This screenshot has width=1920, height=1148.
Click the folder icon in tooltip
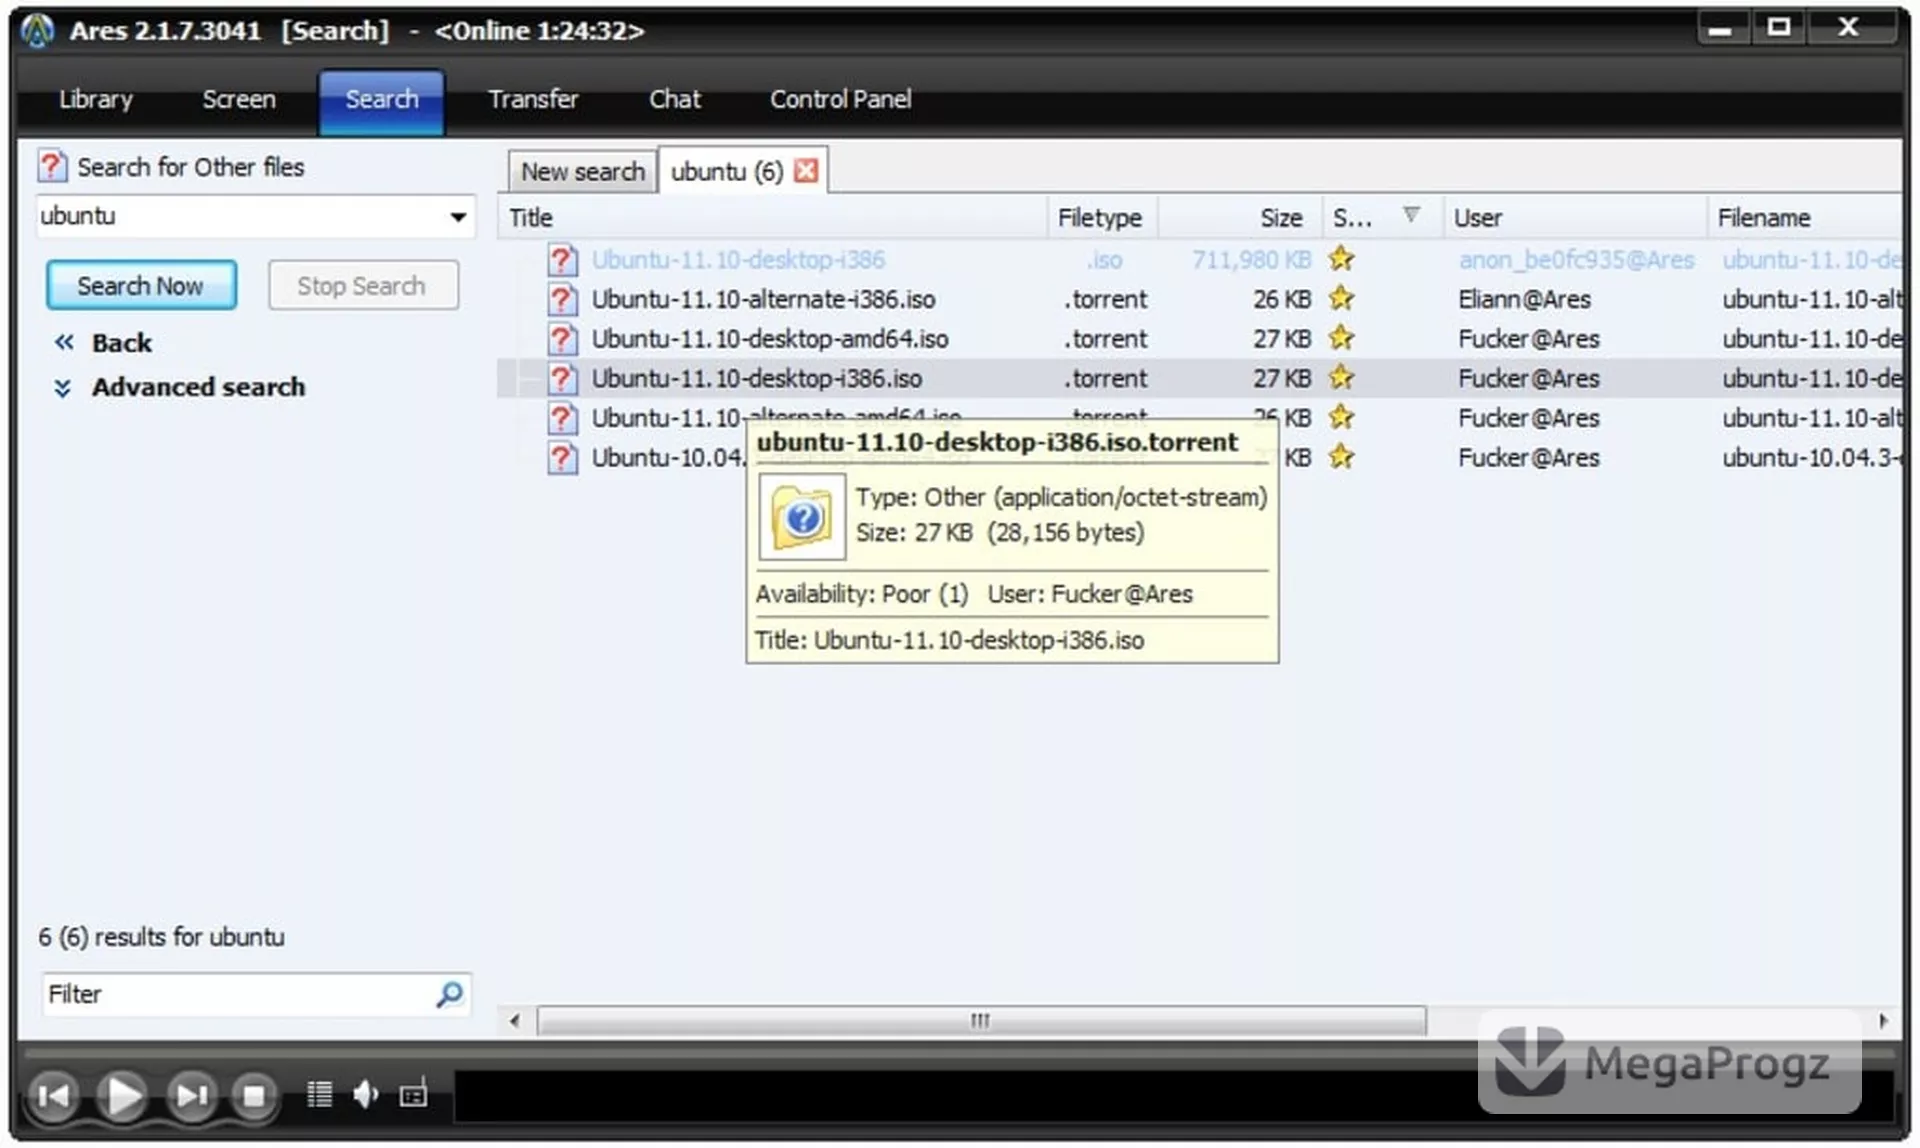[802, 517]
